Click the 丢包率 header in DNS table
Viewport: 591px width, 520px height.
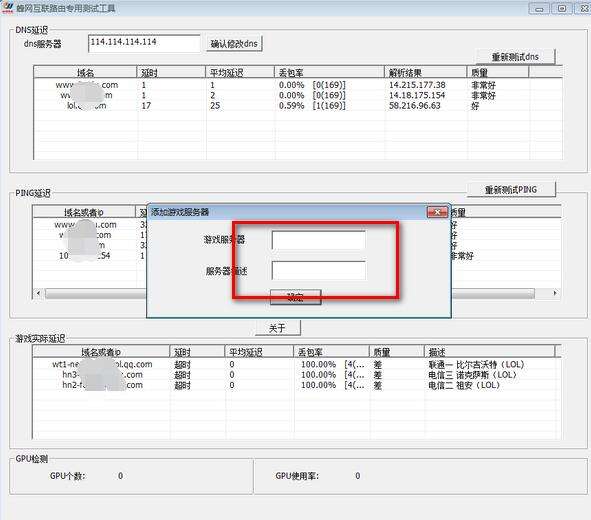click(329, 72)
